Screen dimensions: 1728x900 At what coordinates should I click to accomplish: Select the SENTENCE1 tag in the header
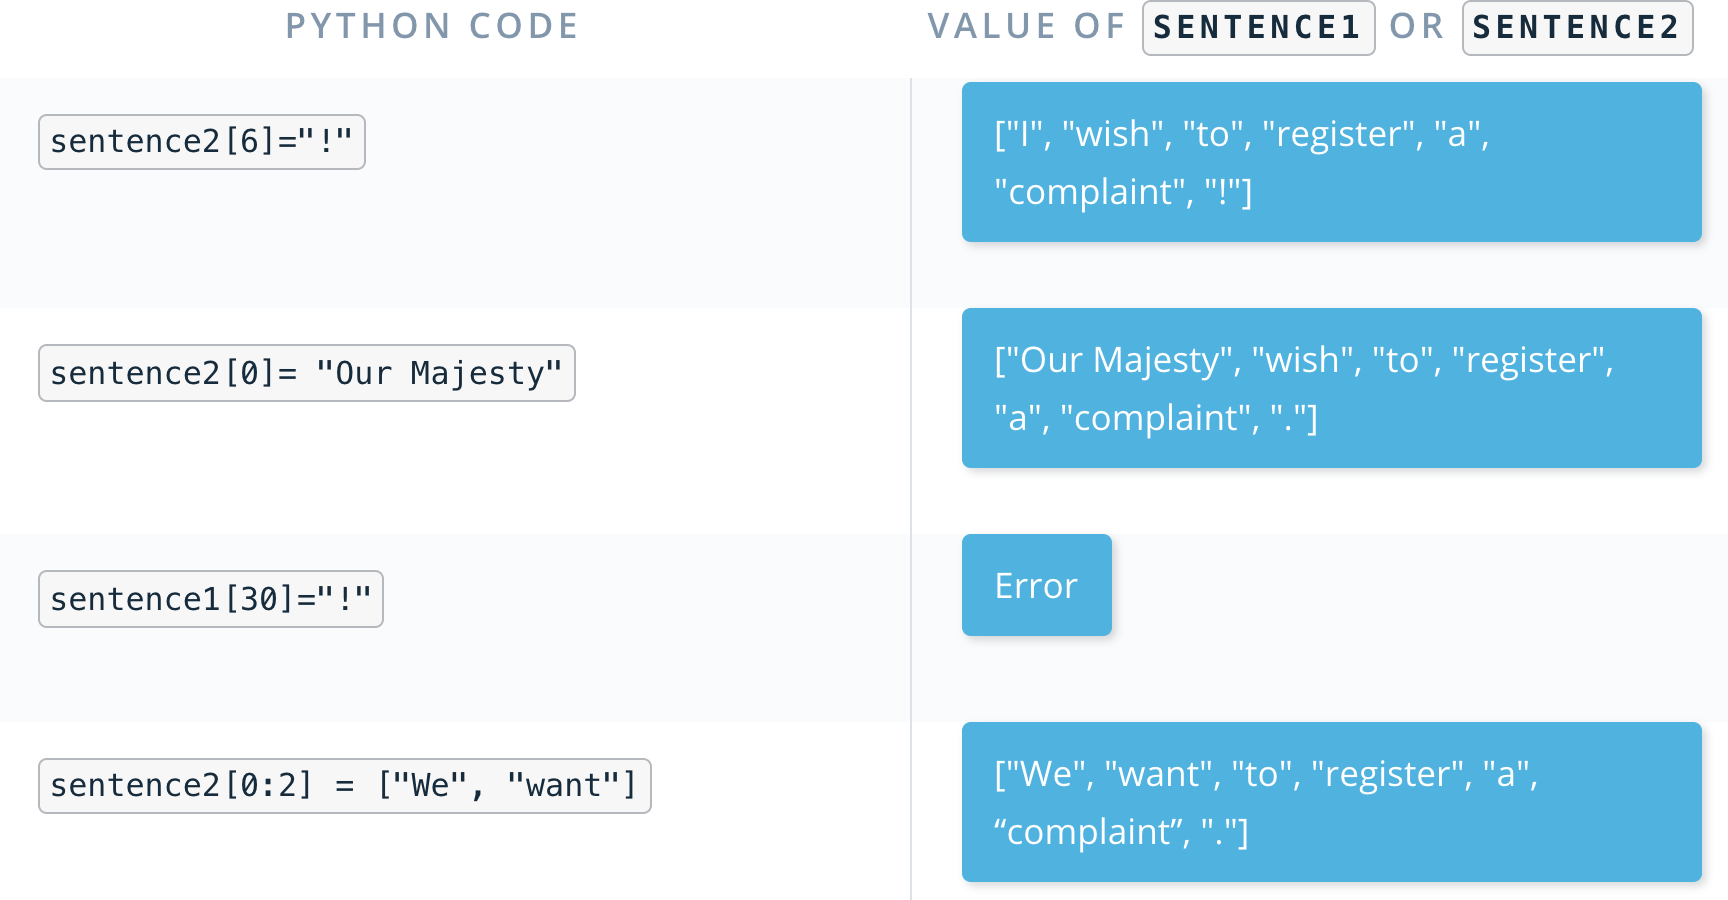pyautogui.click(x=1258, y=28)
